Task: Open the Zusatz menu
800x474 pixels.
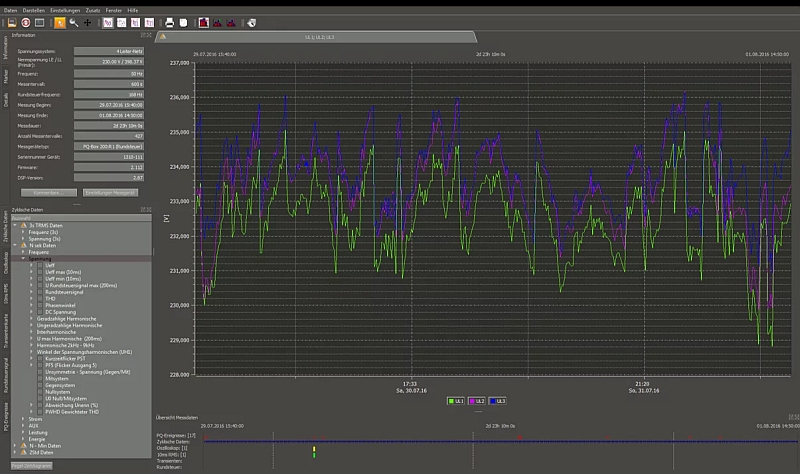Action: tap(93, 10)
